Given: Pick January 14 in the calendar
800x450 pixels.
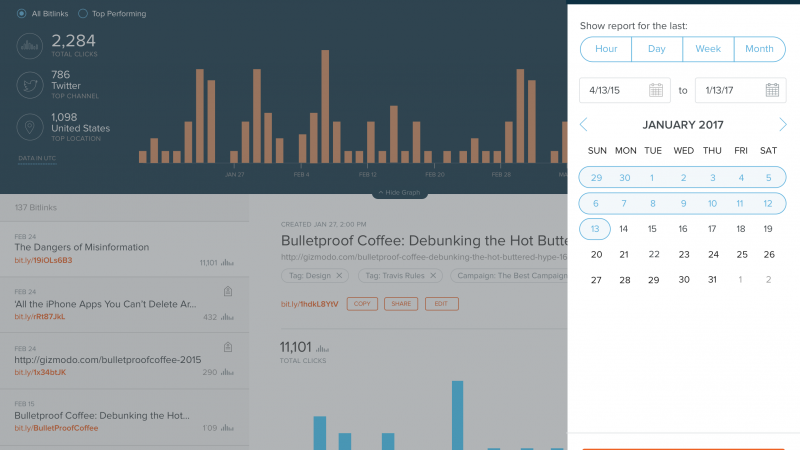Looking at the screenshot, I should (x=623, y=229).
